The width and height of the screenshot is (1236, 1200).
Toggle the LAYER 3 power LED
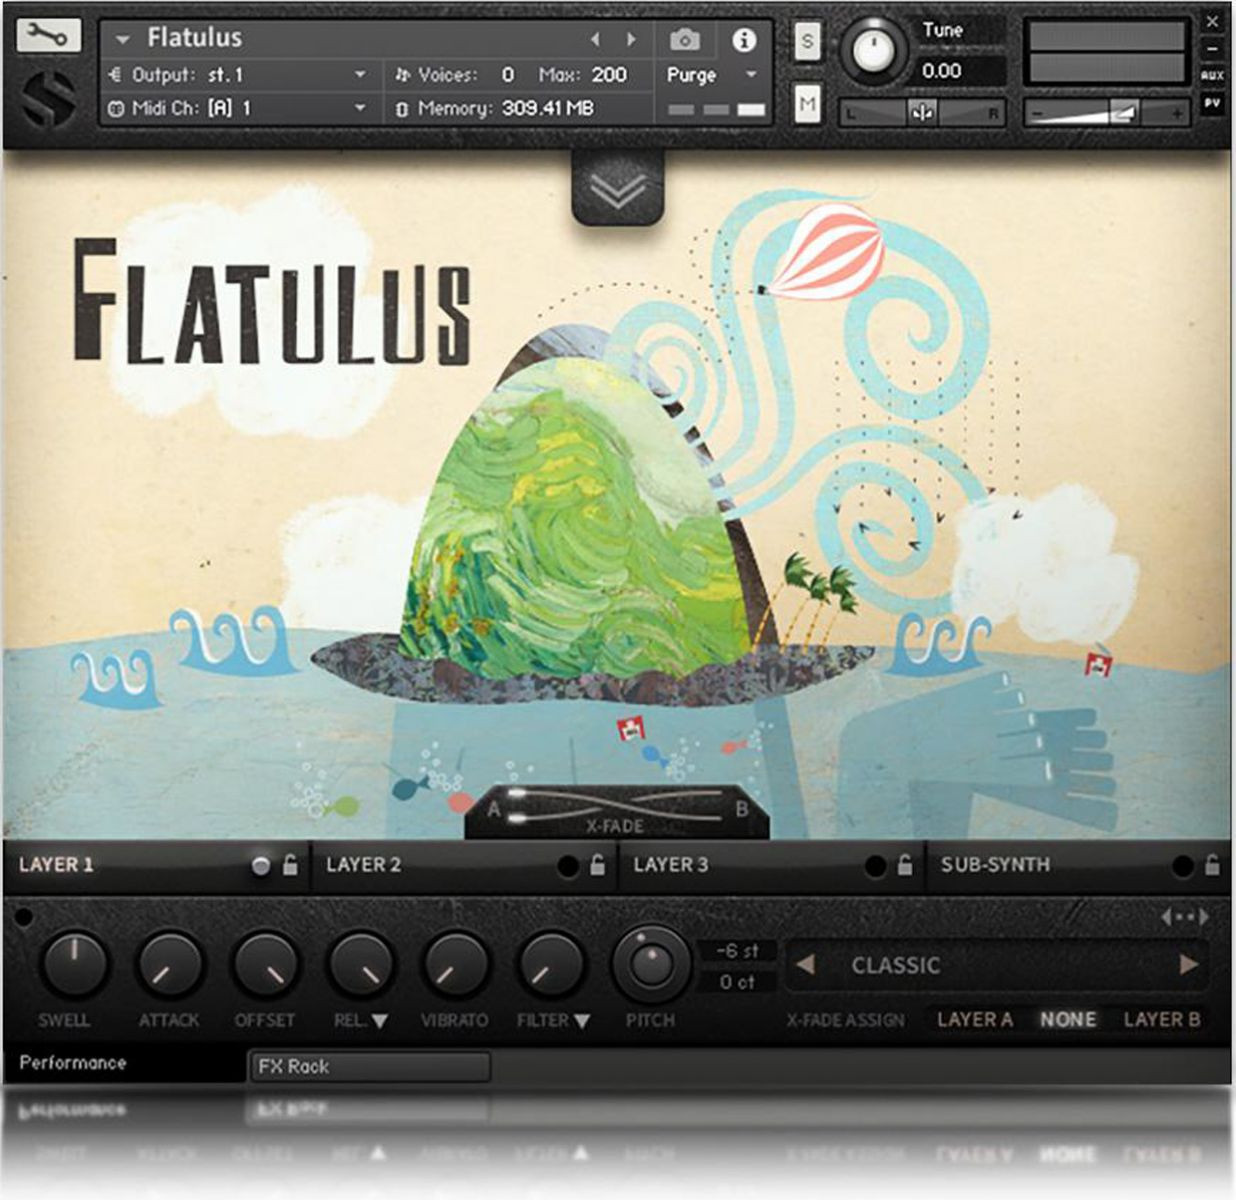tap(875, 866)
